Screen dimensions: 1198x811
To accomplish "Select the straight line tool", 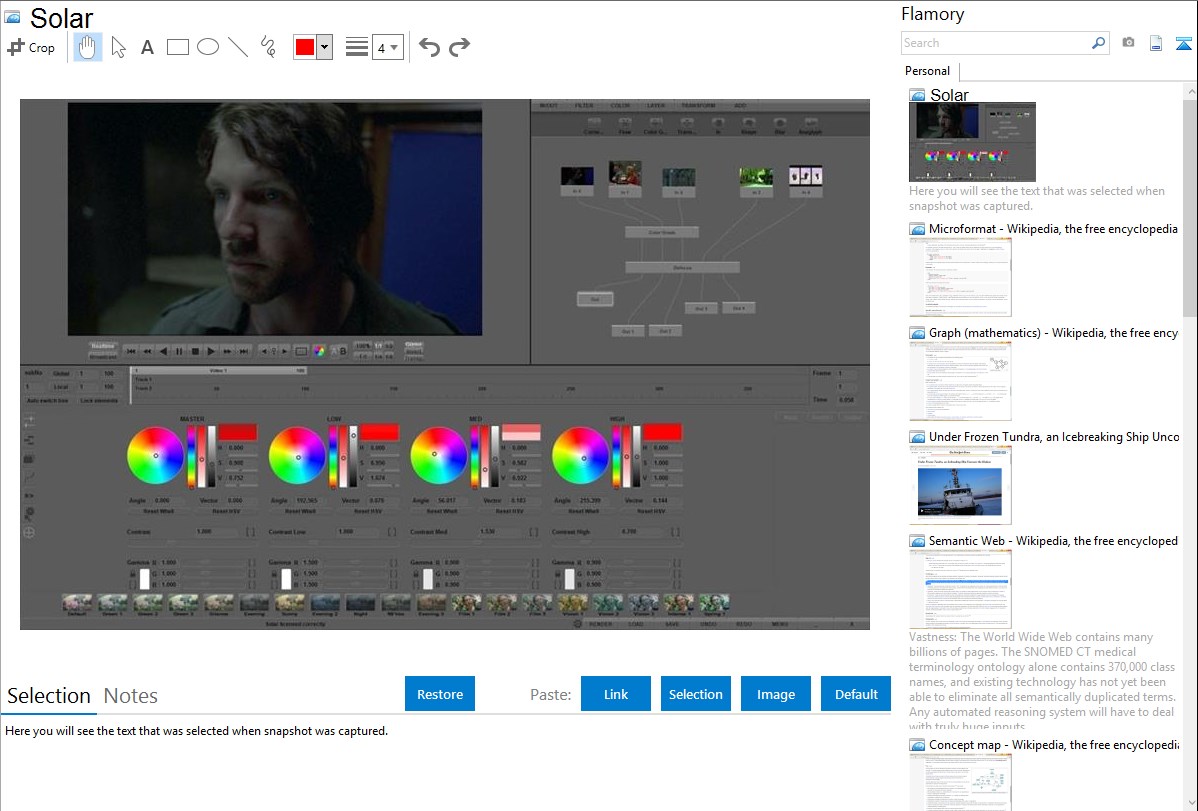I will (x=238, y=47).
